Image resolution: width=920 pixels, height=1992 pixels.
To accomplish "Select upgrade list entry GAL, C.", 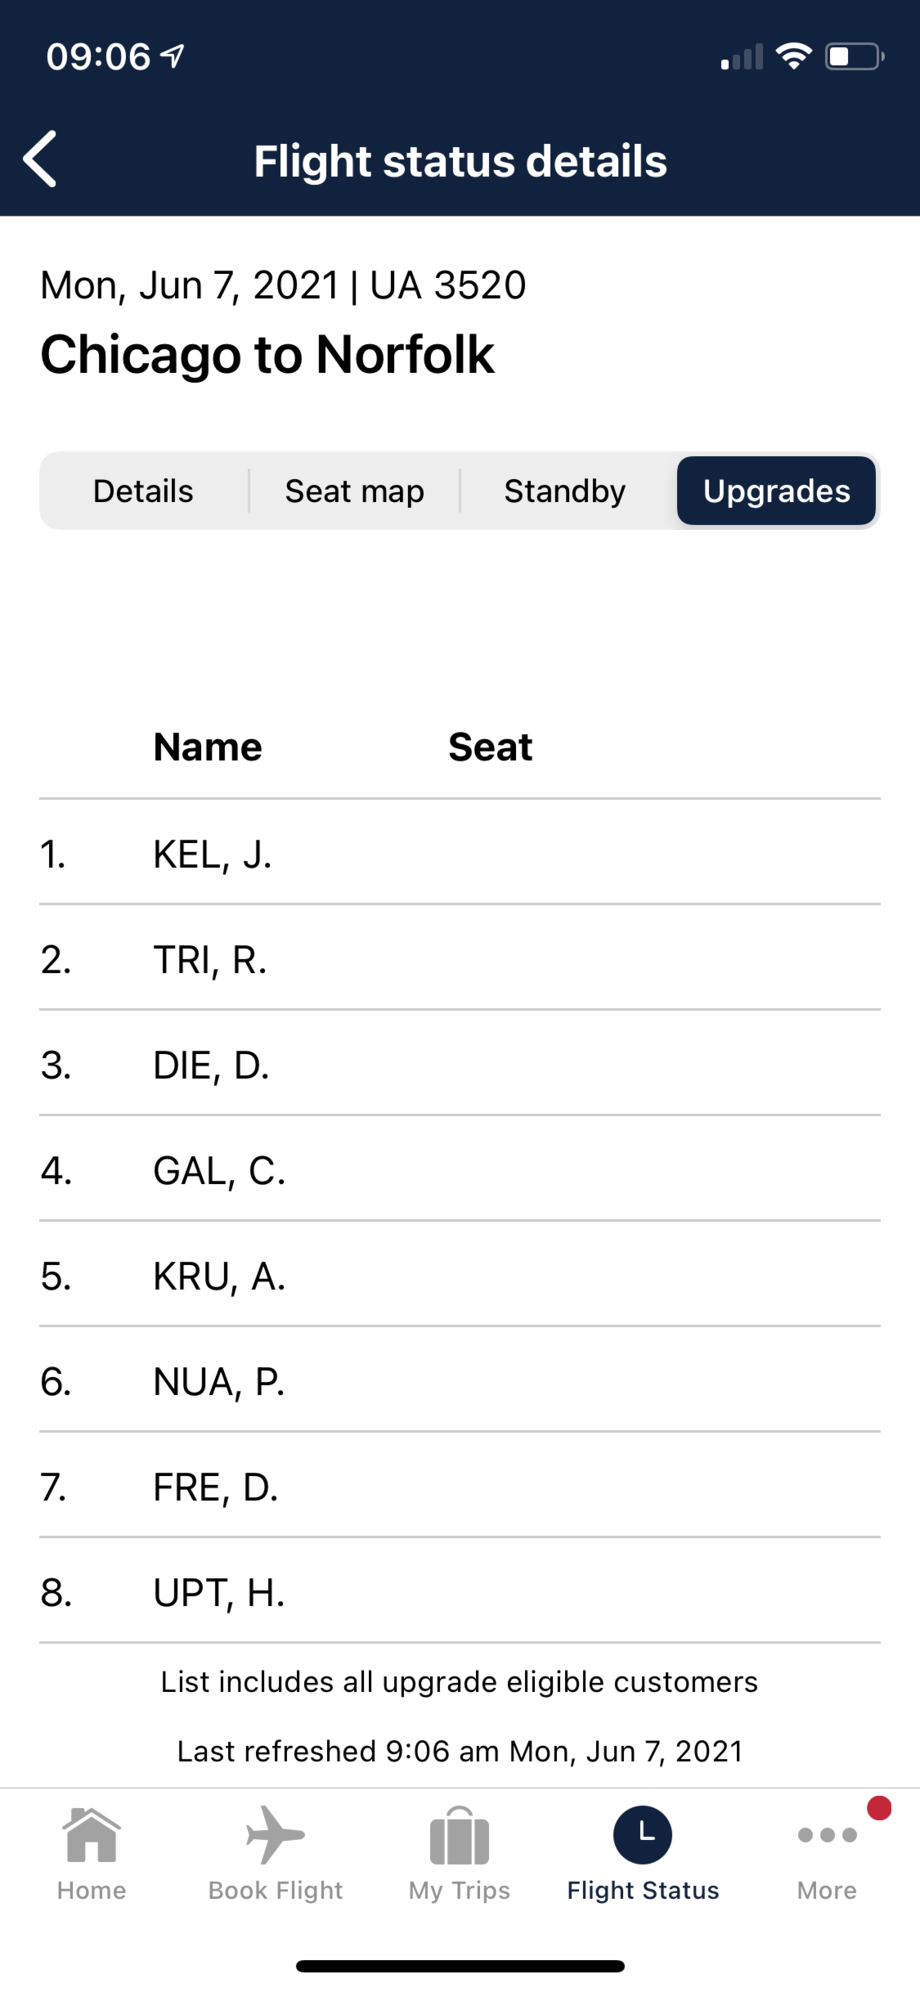I will (460, 1170).
